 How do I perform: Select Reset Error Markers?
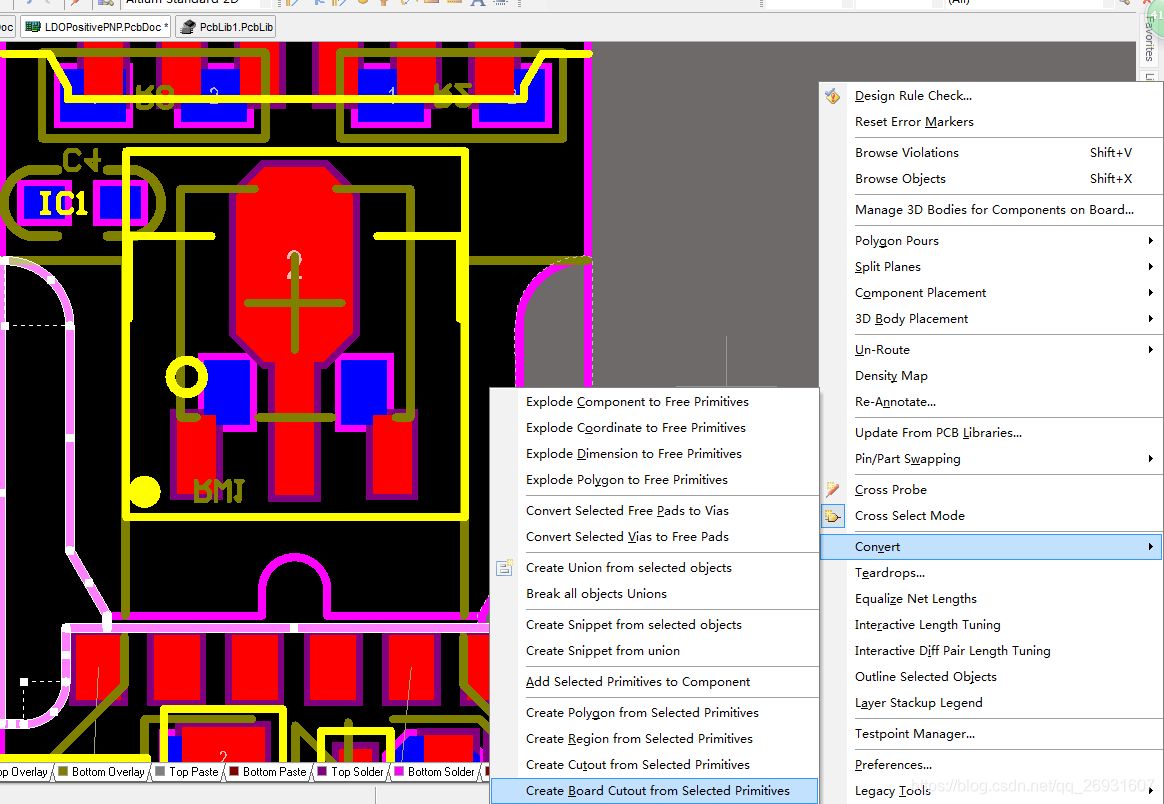tap(990, 122)
